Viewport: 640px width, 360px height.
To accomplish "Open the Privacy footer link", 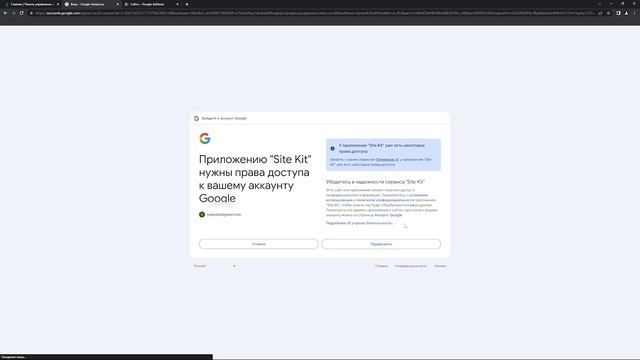I will pos(411,266).
